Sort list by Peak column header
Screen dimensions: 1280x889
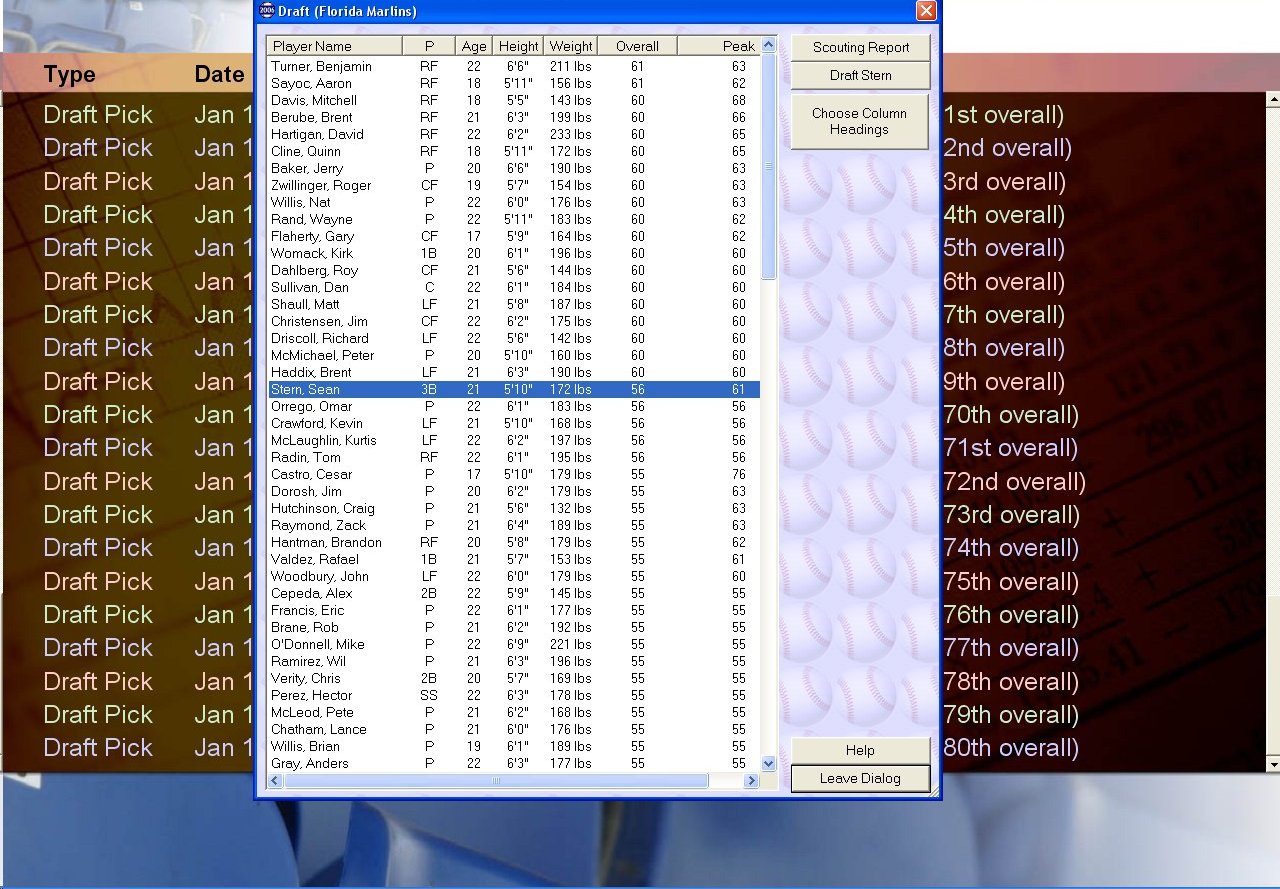coord(718,46)
